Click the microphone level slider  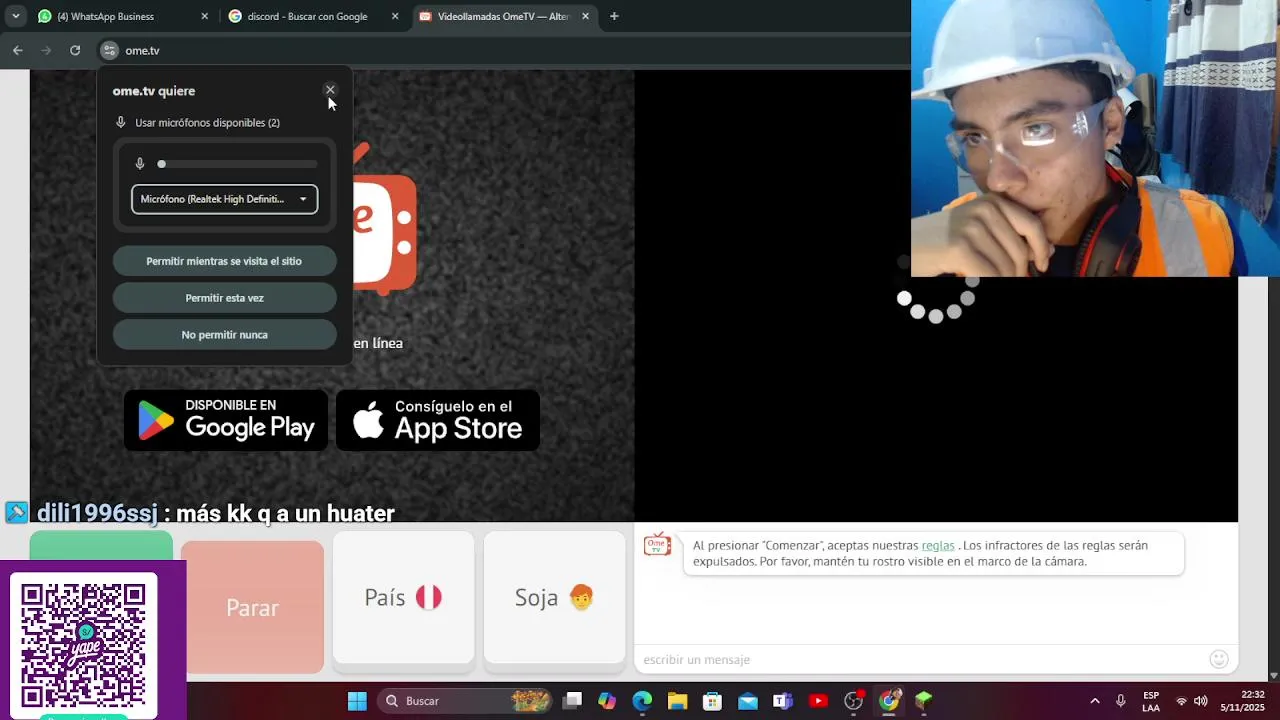(238, 164)
